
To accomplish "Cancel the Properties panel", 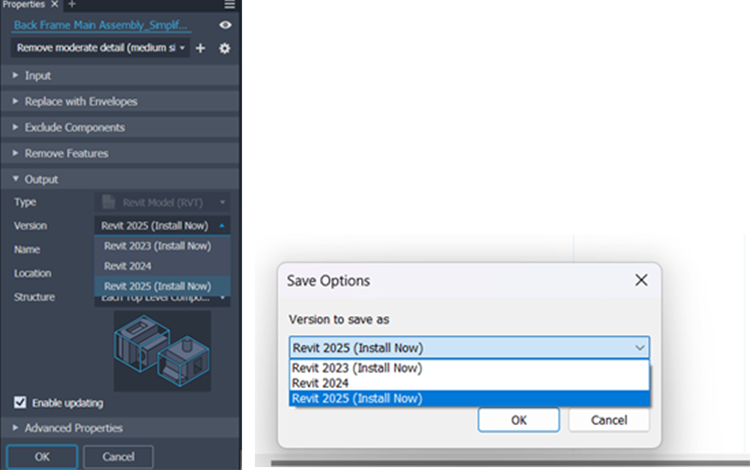I will [x=118, y=457].
